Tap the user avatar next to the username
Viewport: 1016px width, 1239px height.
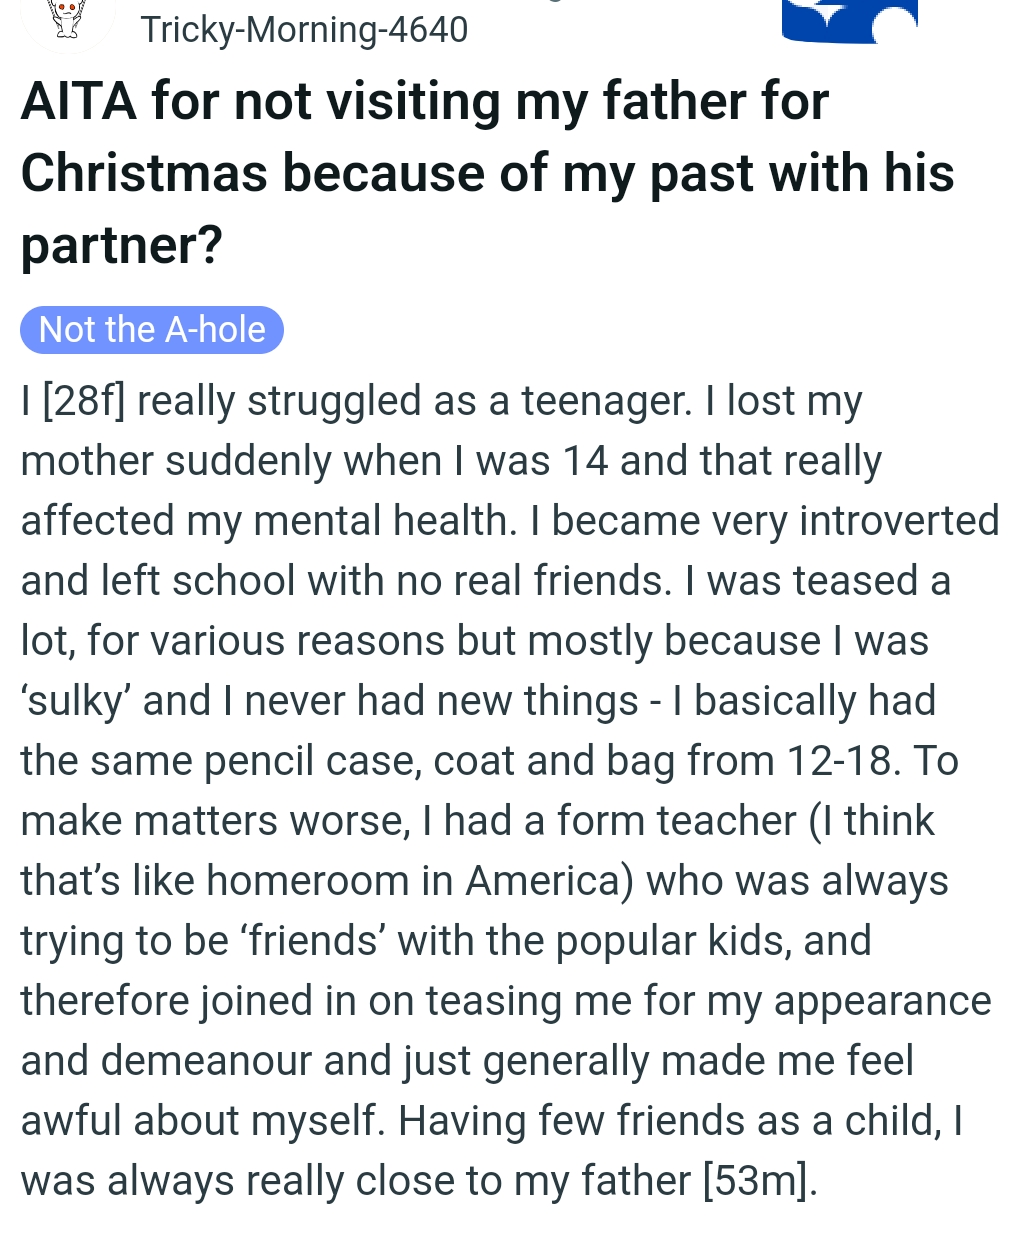click(65, 18)
